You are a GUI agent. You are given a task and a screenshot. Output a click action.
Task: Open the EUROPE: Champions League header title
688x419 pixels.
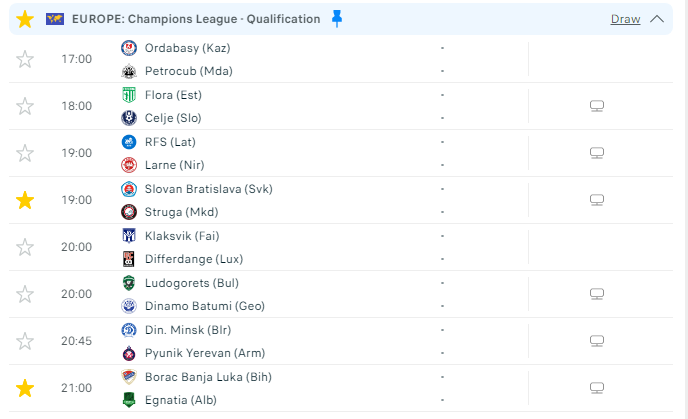[x=196, y=19]
